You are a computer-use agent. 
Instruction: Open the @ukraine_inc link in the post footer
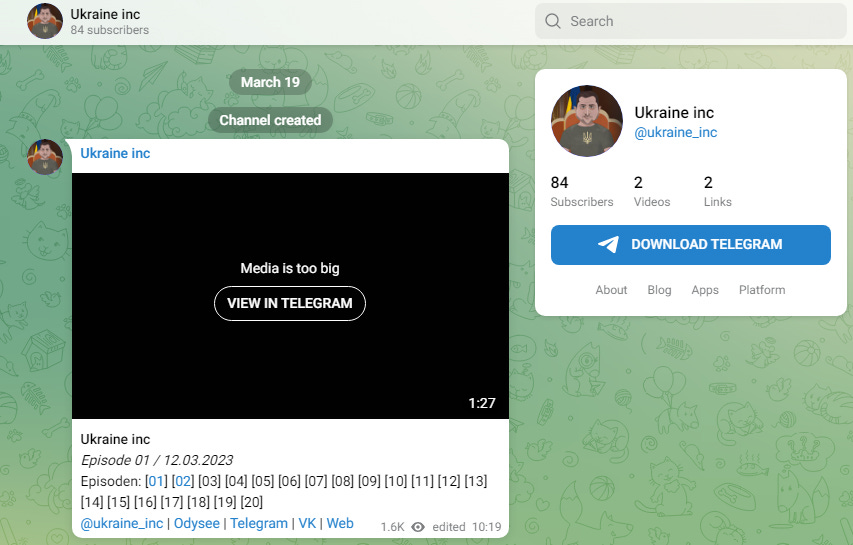click(x=122, y=523)
